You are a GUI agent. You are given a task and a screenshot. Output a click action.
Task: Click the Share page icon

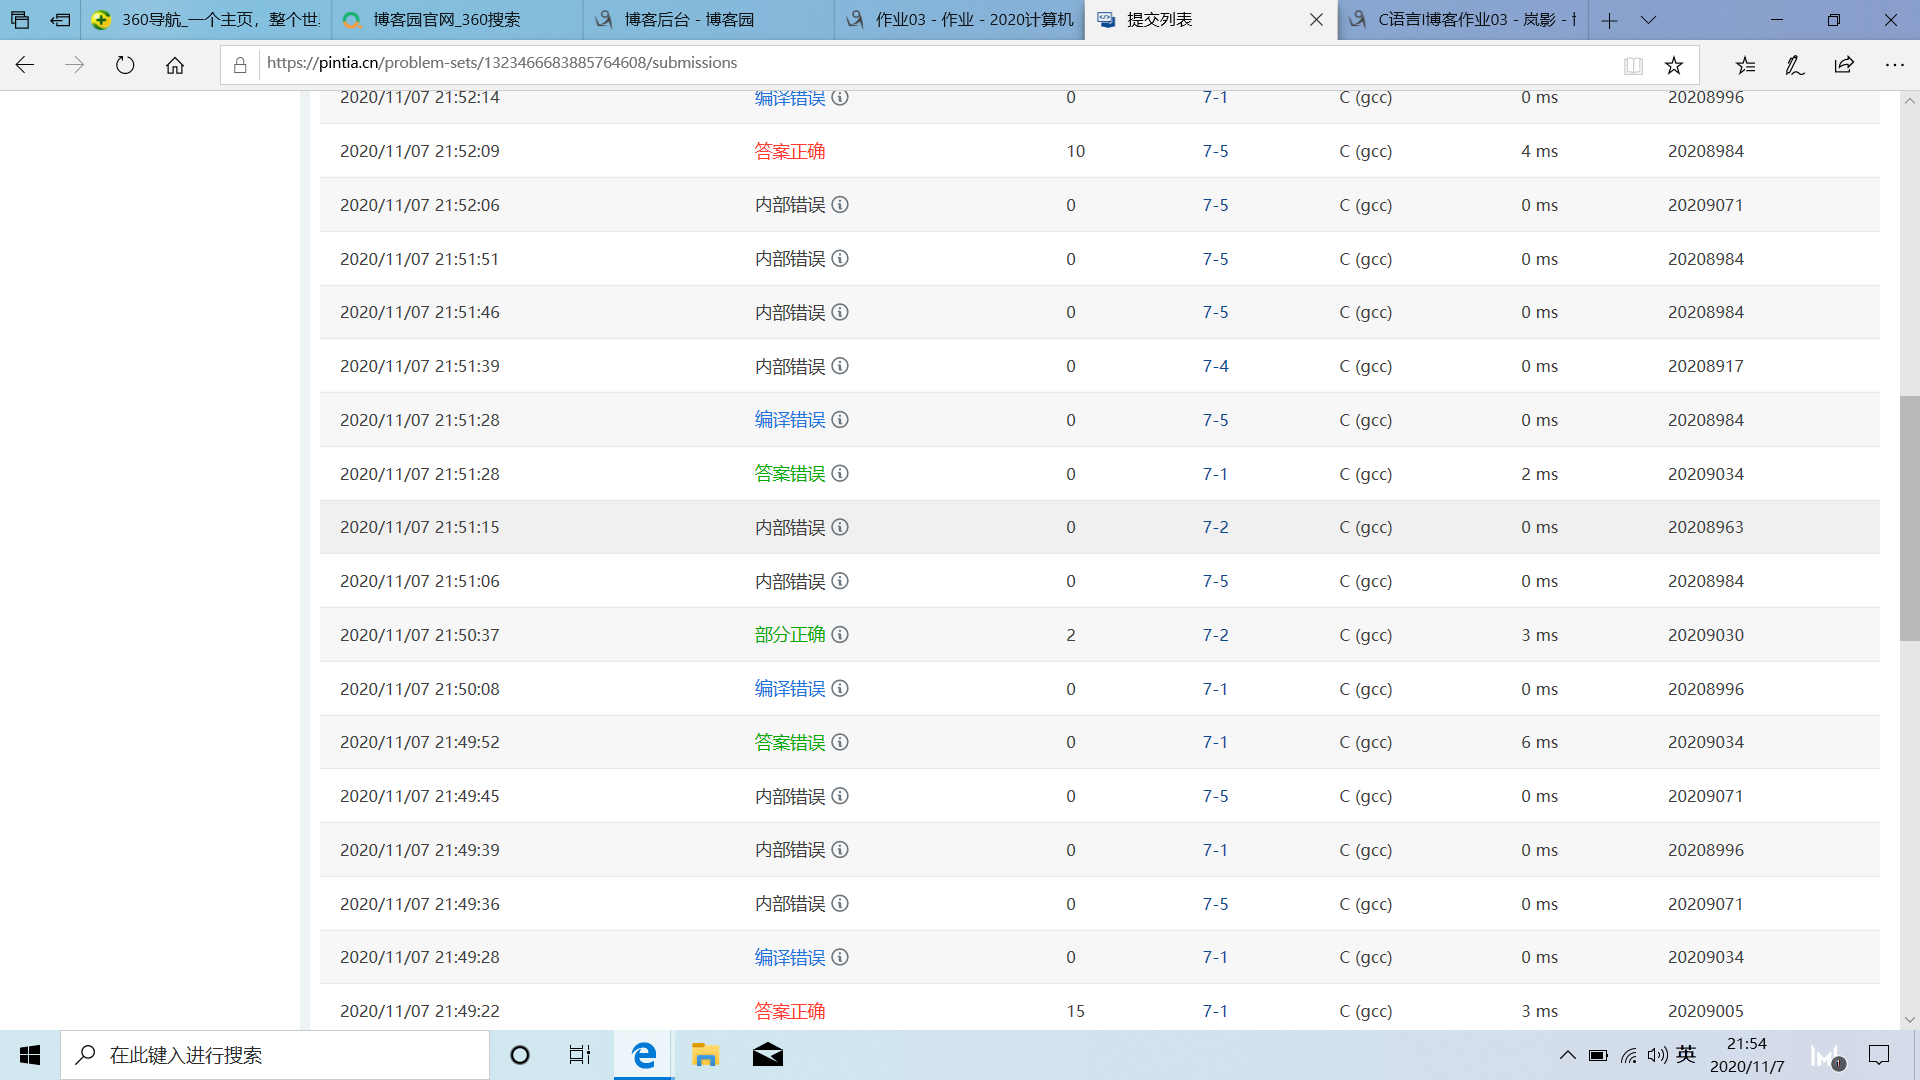[x=1844, y=65]
